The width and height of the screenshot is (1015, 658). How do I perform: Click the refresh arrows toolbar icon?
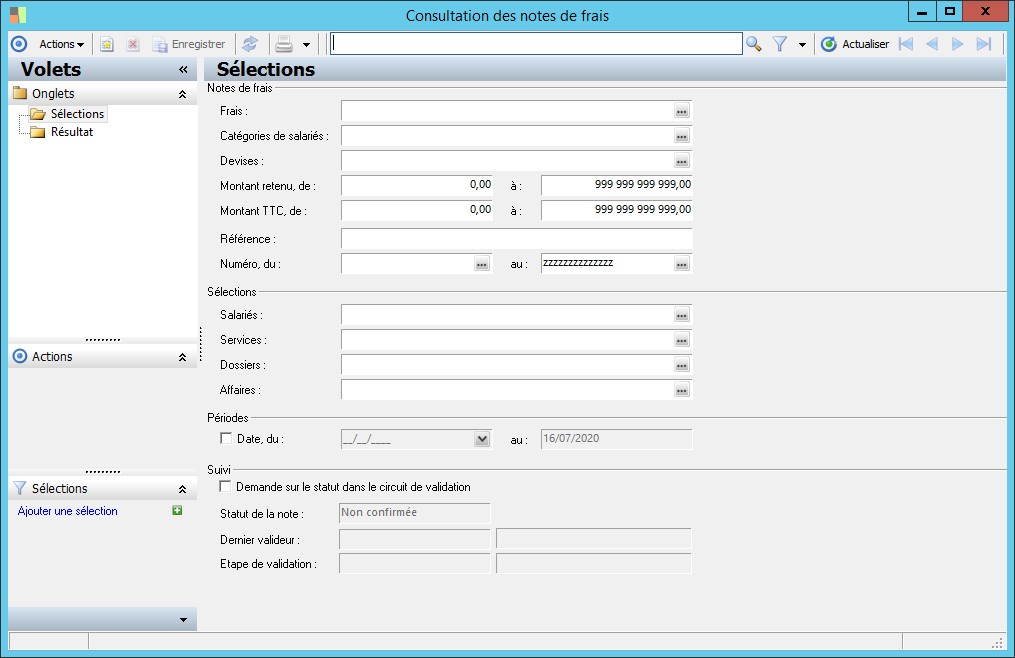point(250,44)
